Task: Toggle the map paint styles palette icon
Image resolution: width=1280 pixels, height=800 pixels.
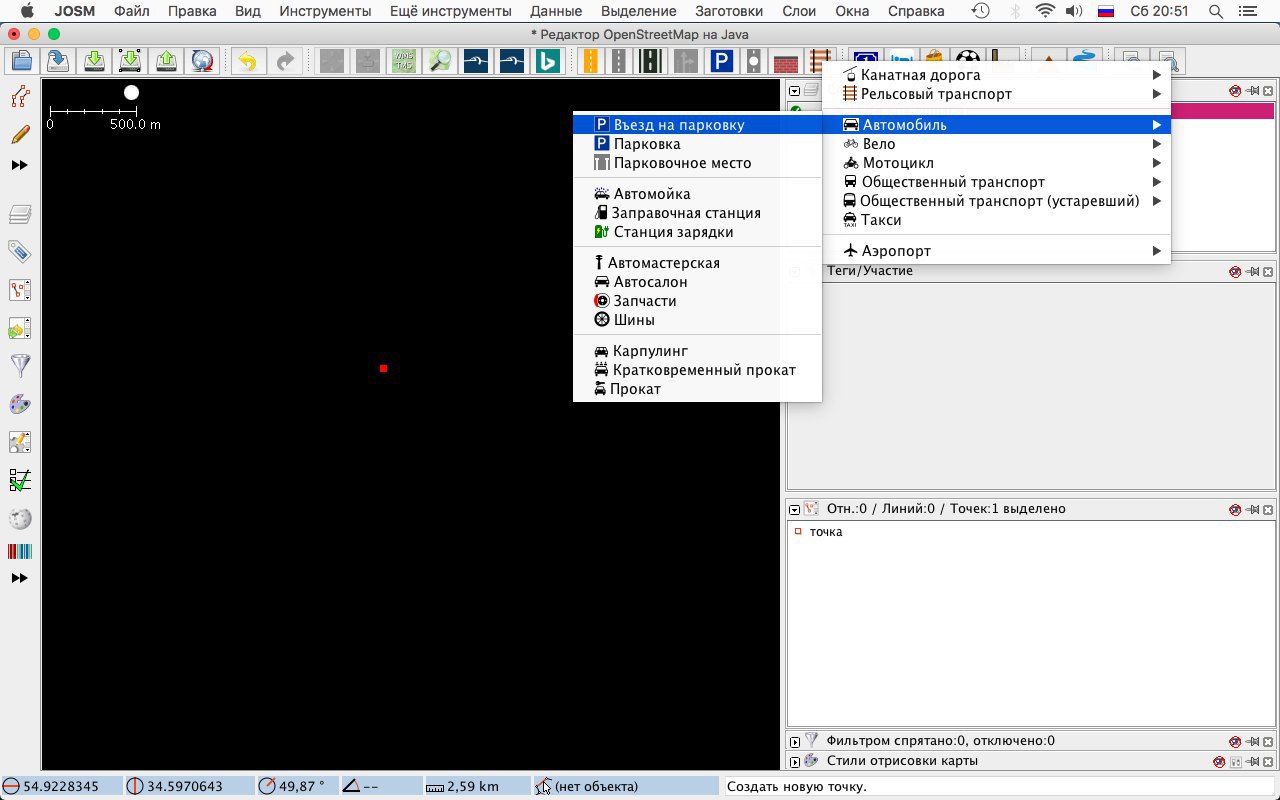Action: [x=20, y=404]
